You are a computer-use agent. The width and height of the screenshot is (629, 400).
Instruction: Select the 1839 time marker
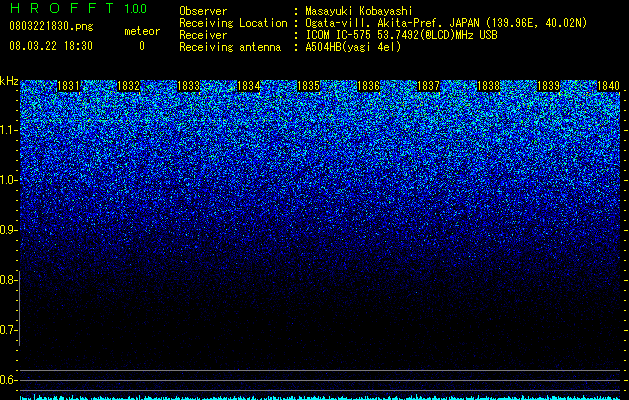[x=548, y=86]
